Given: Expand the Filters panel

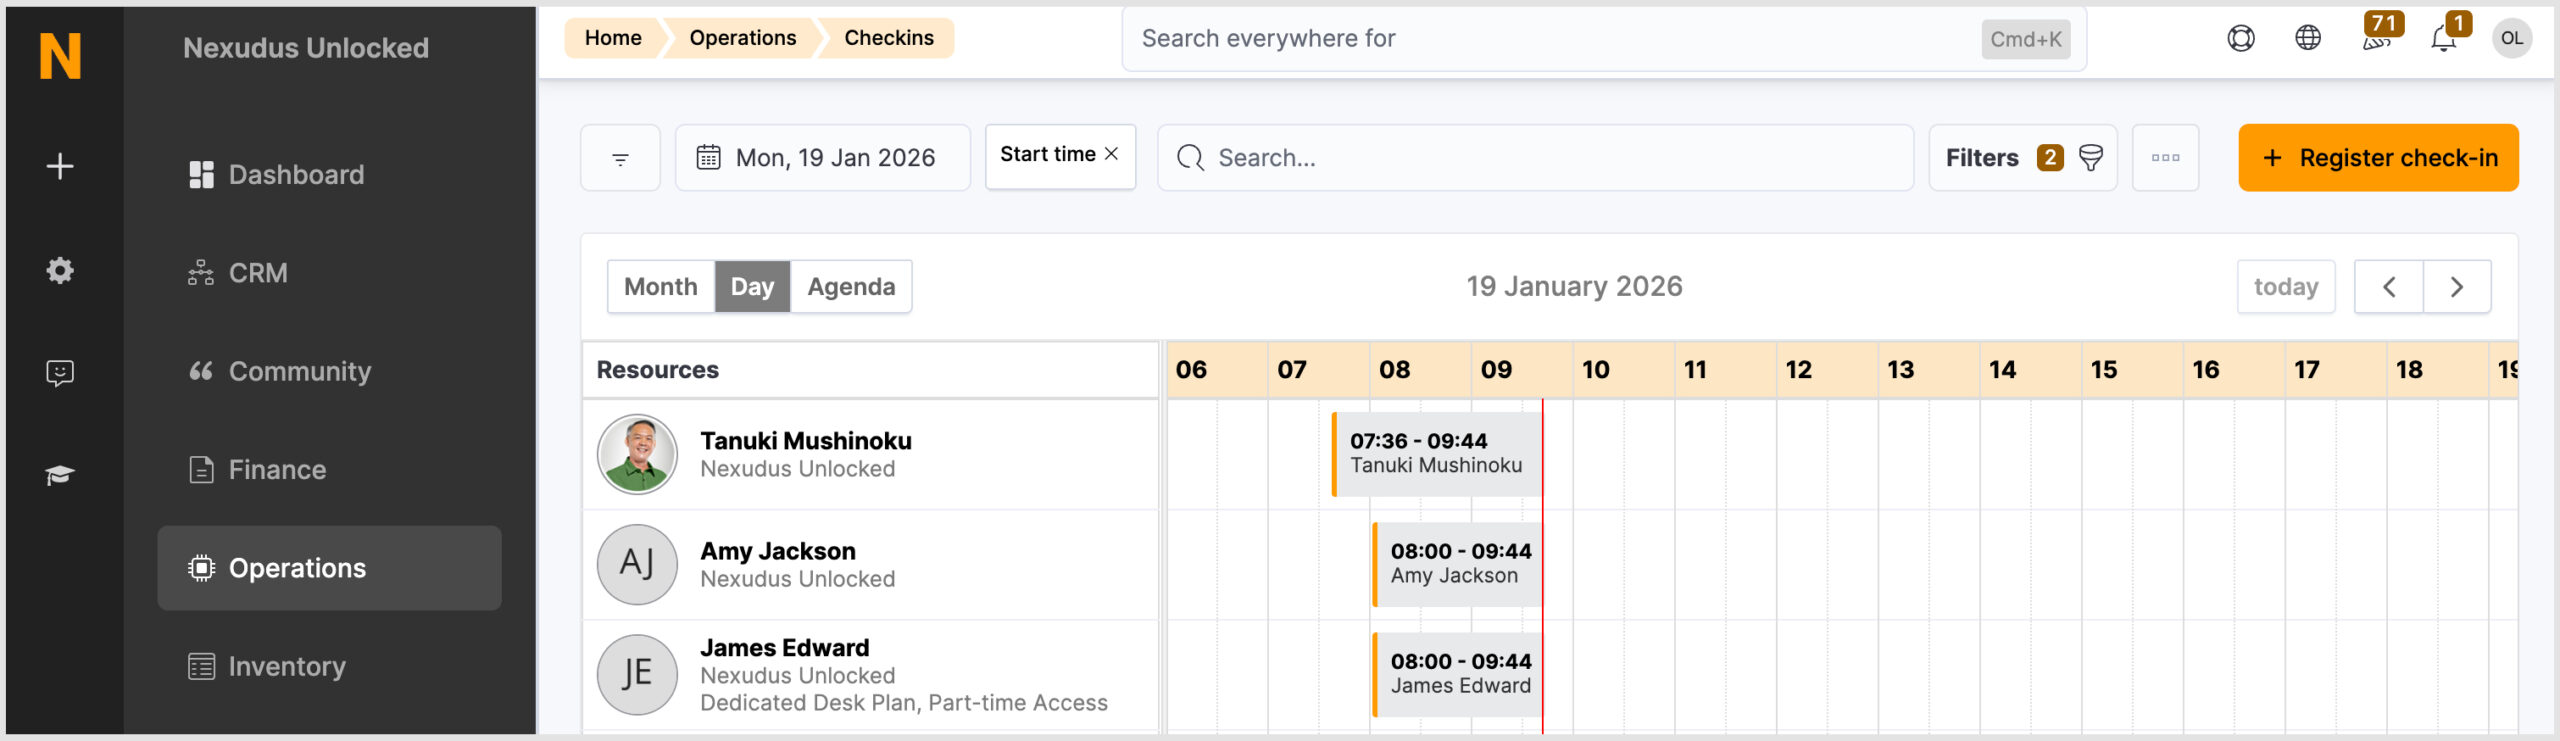Looking at the screenshot, I should click(x=2023, y=158).
